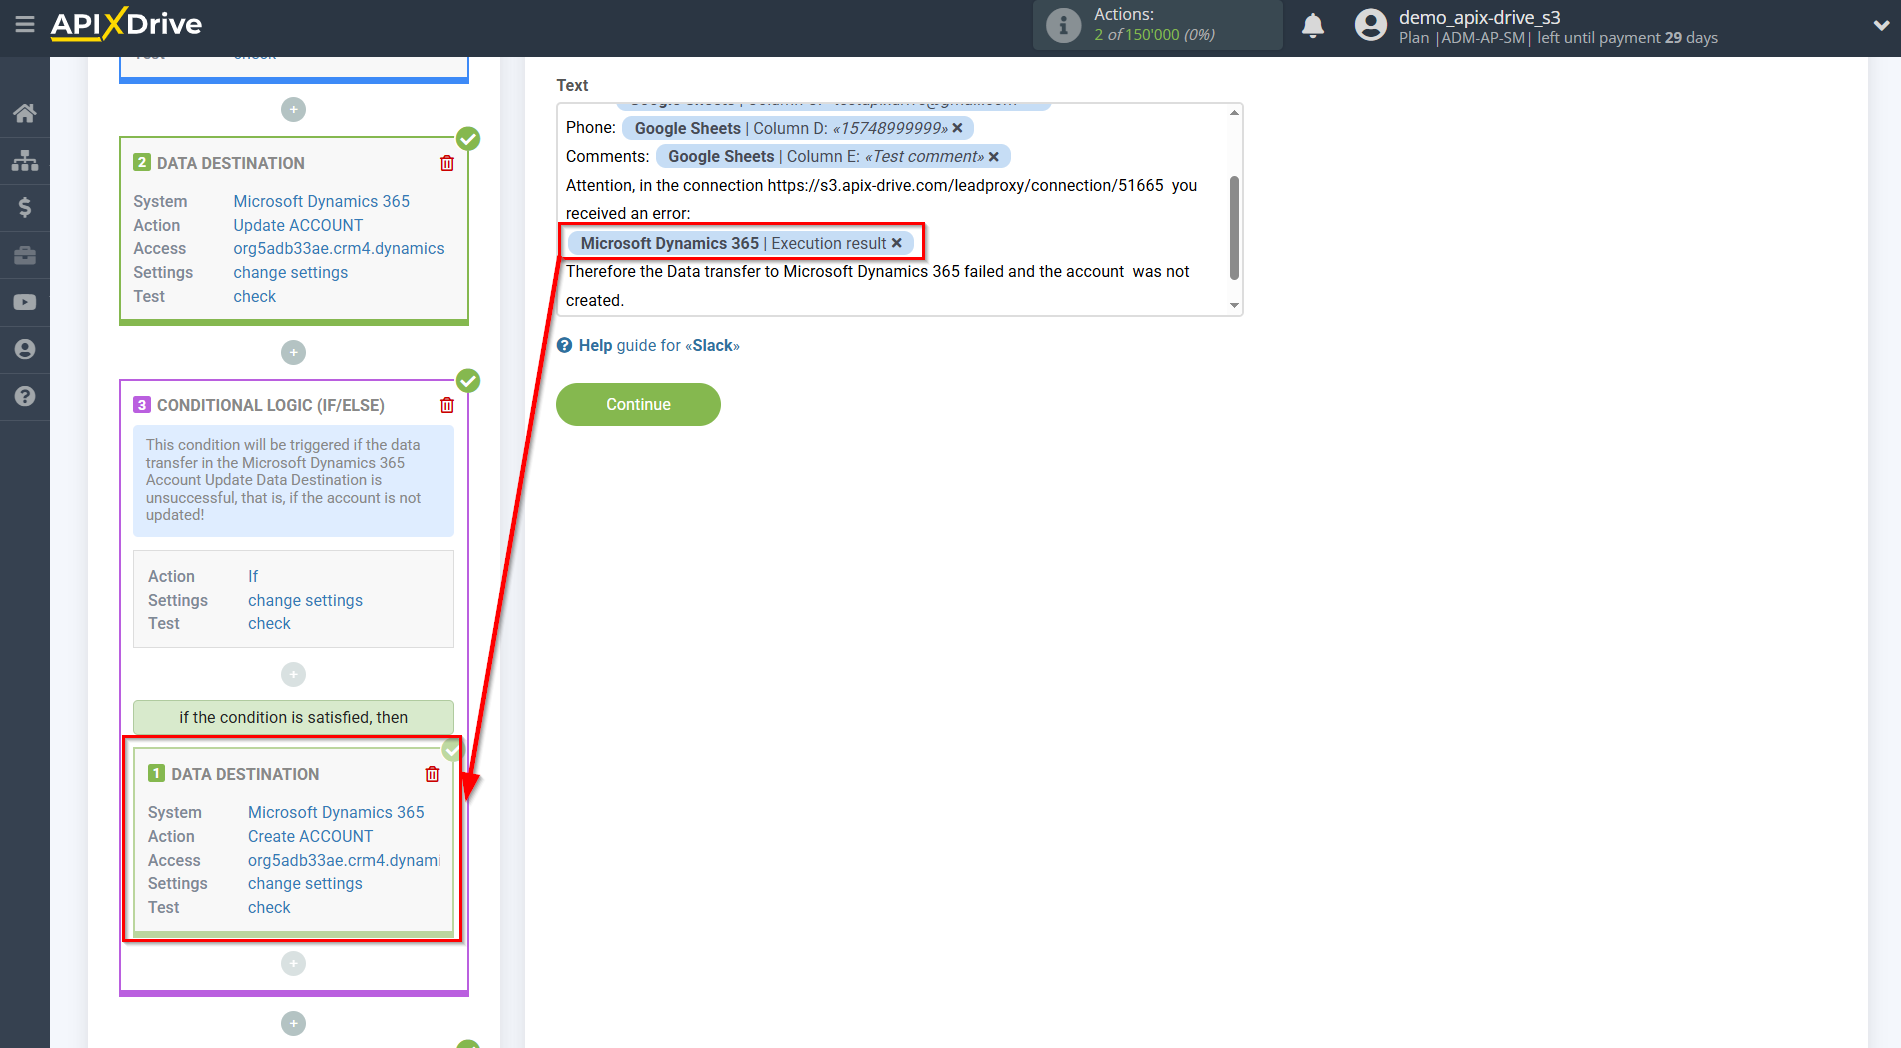Open the Home sidebar icon
This screenshot has width=1901, height=1048.
25,113
